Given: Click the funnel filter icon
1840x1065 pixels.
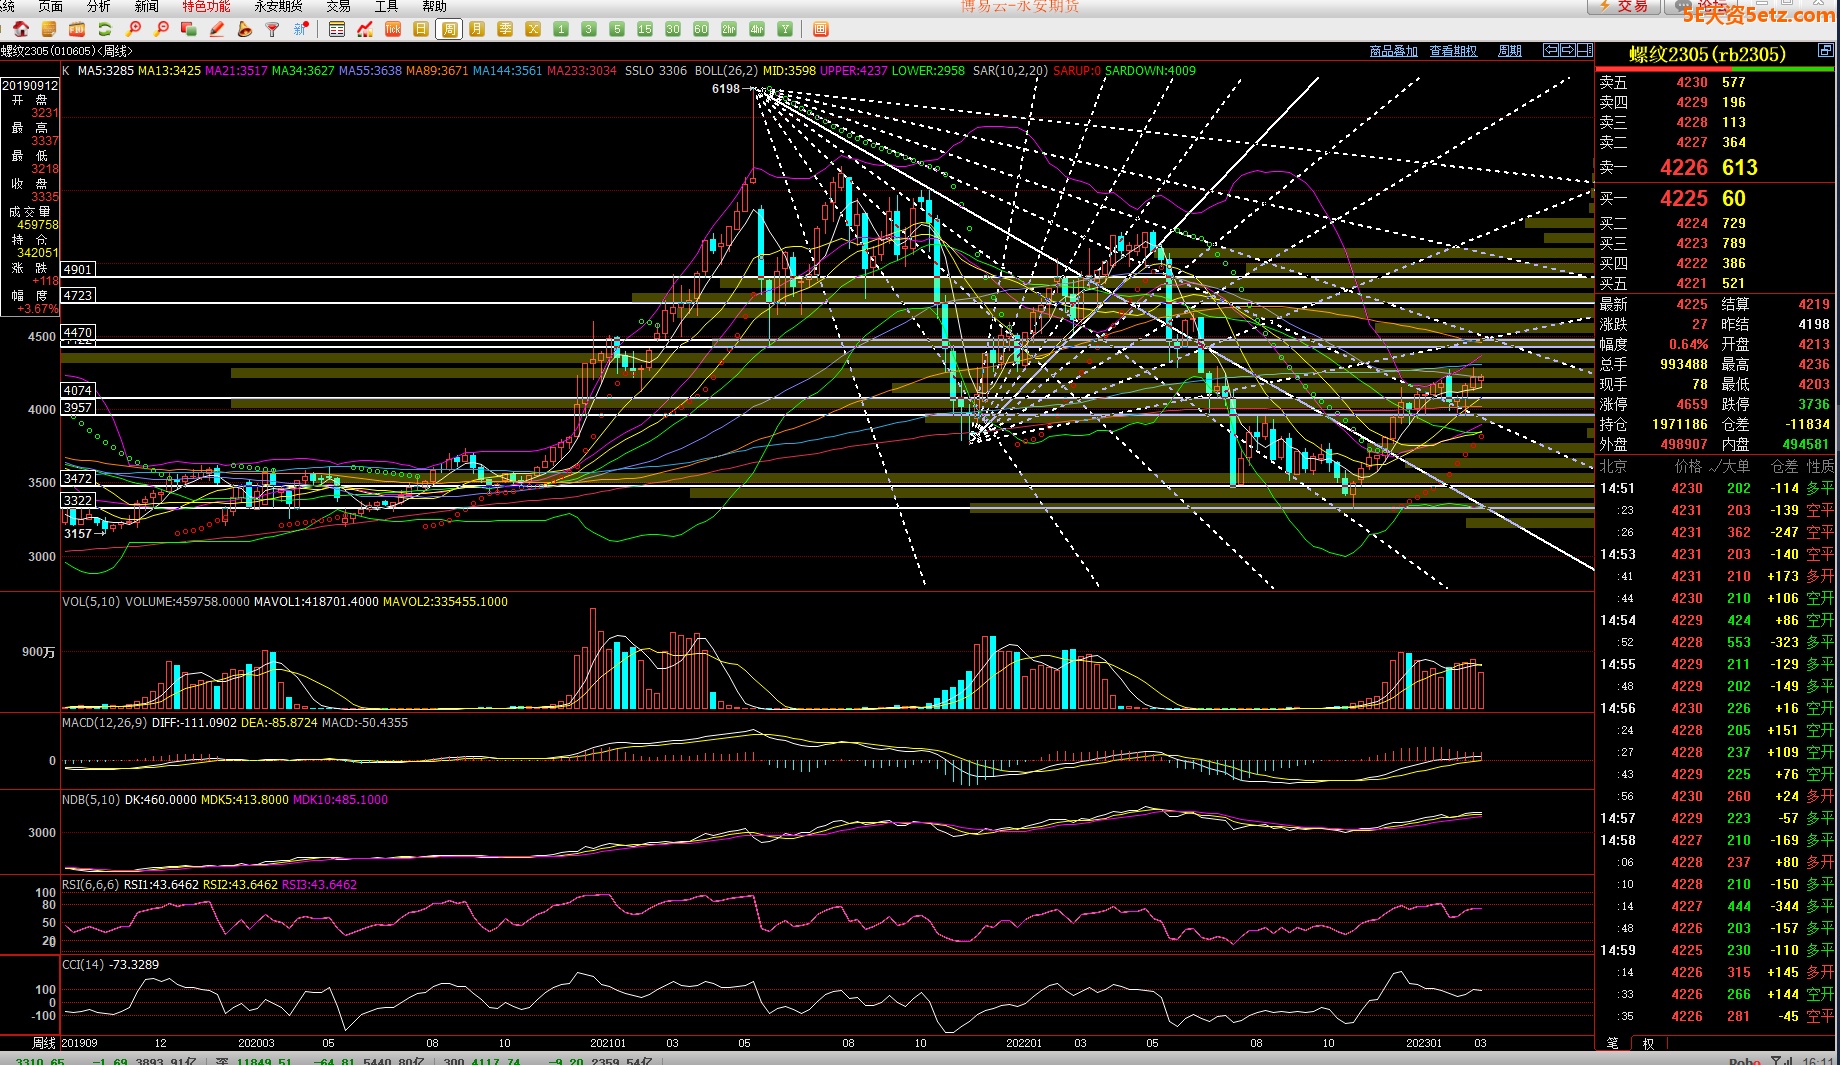Looking at the screenshot, I should click(x=272, y=29).
